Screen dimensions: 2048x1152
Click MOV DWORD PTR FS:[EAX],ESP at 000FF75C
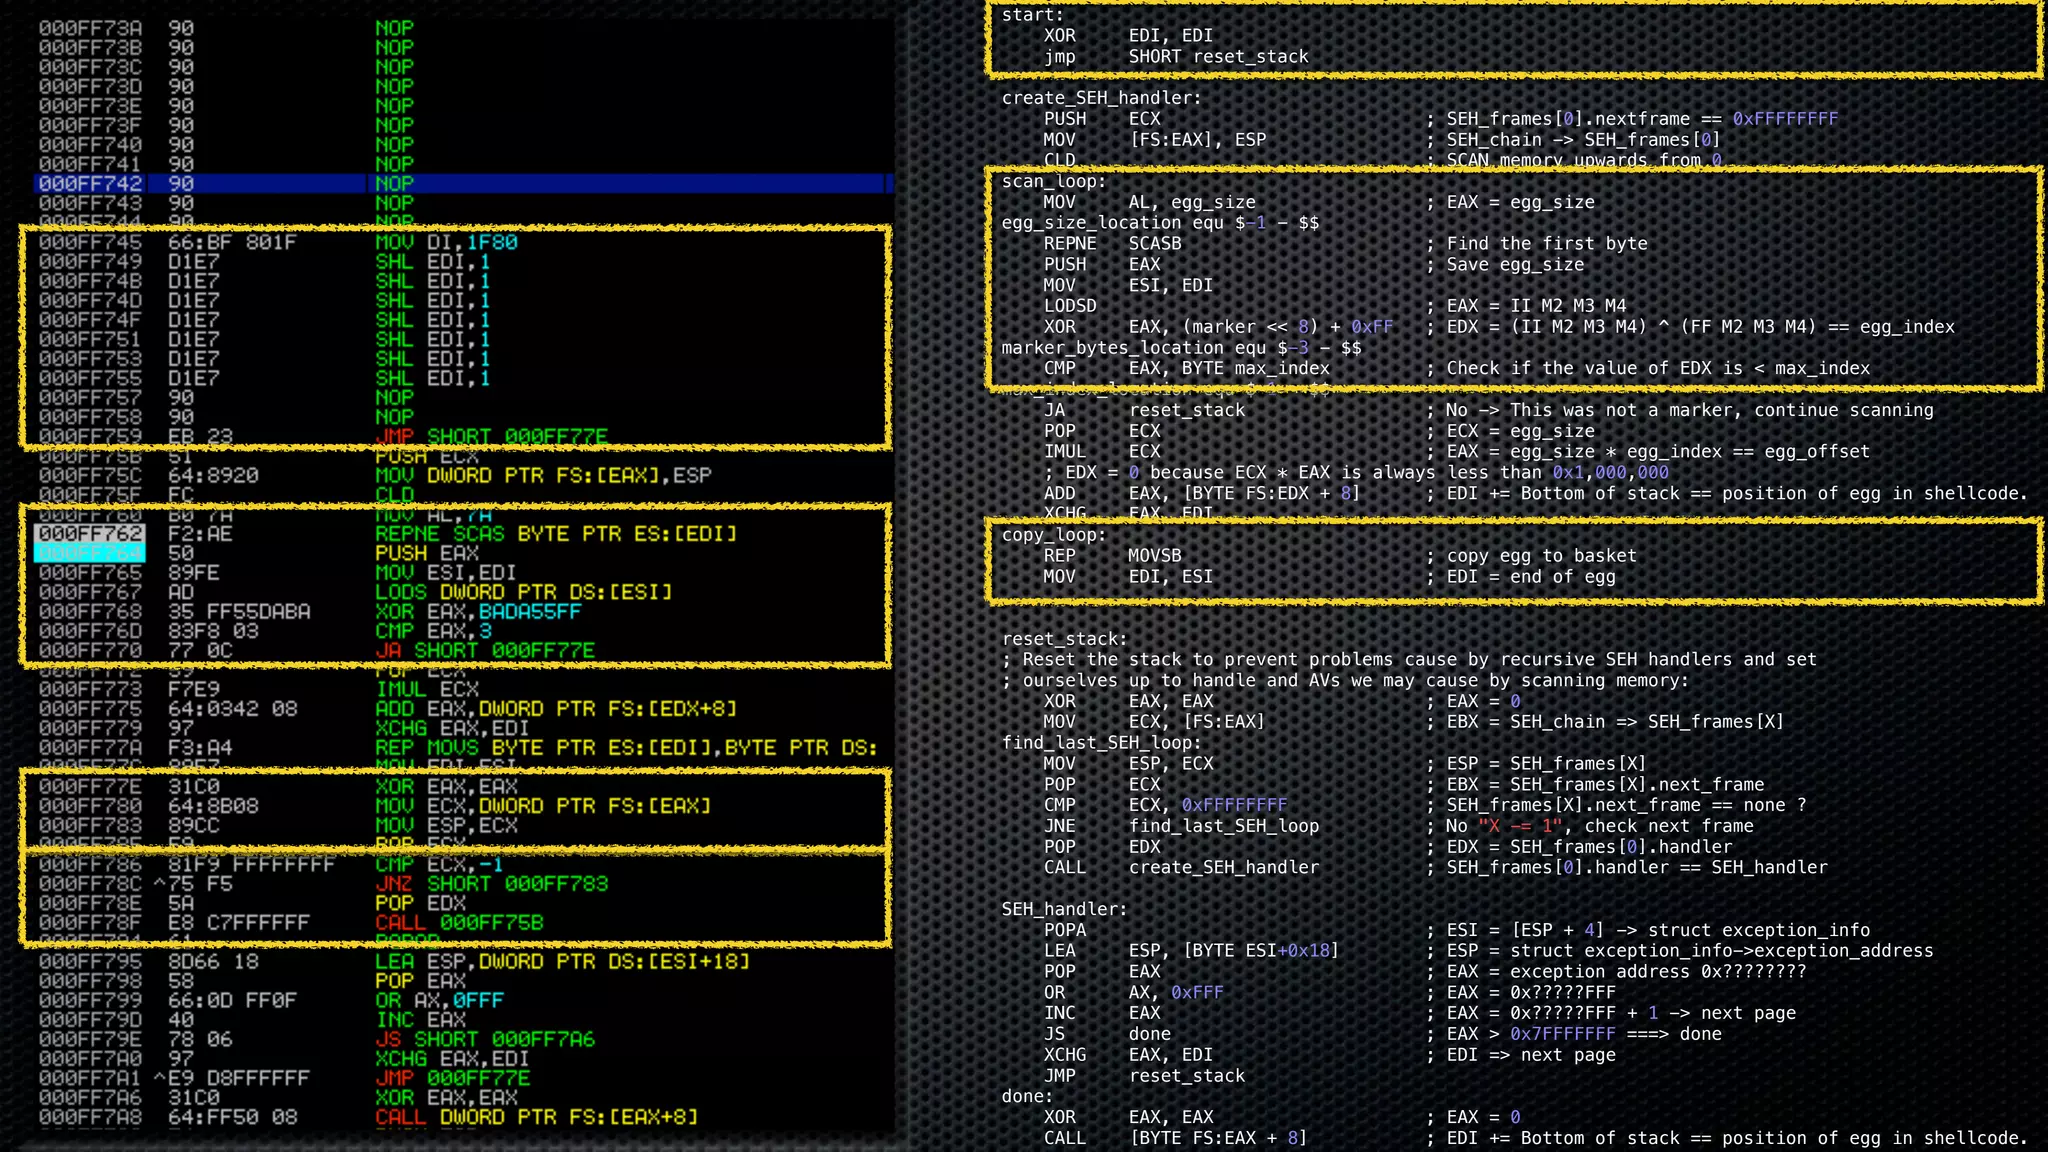click(375, 475)
